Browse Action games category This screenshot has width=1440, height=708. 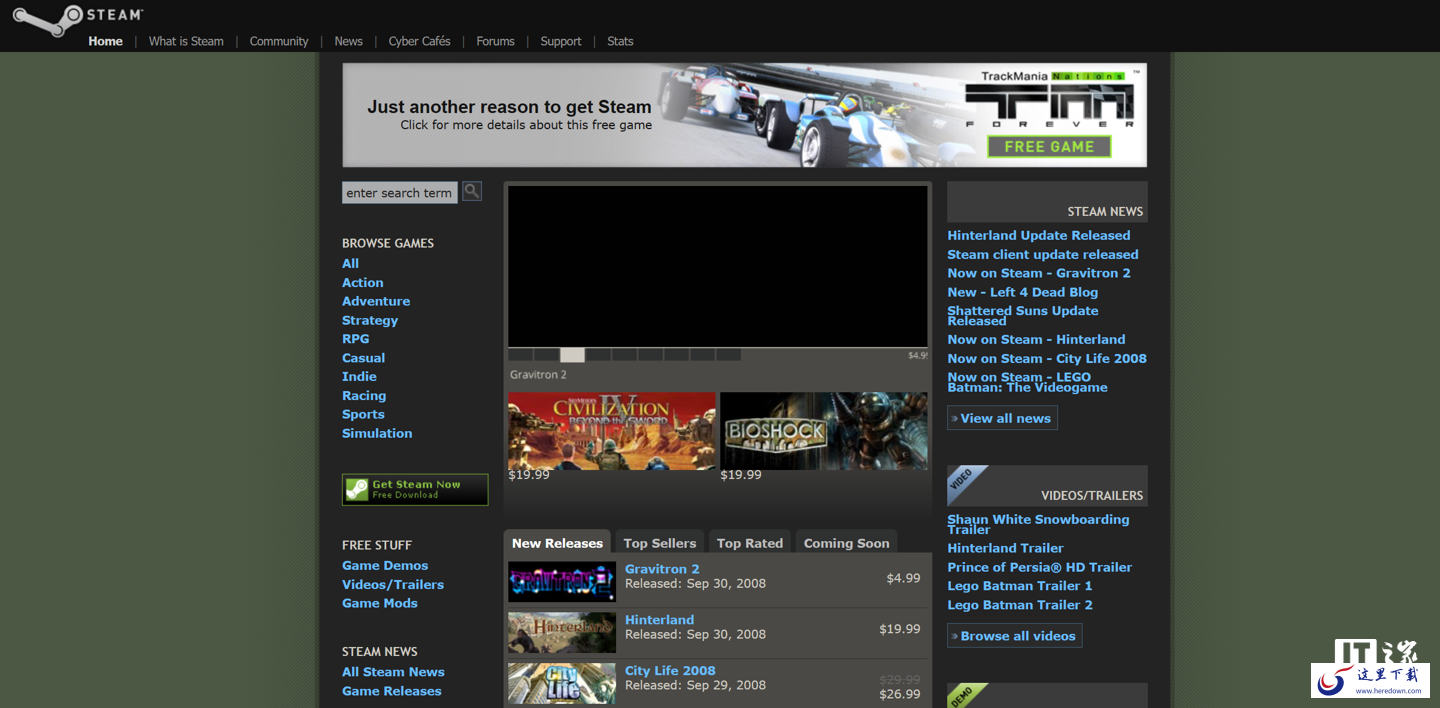[363, 283]
